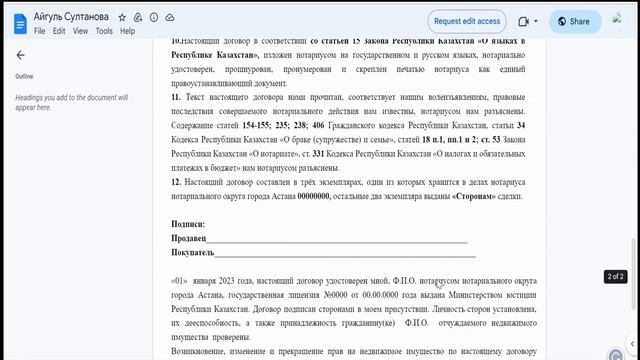The width and height of the screenshot is (640, 360).
Task: Click the paragraph number 12.
Action: [176, 182]
